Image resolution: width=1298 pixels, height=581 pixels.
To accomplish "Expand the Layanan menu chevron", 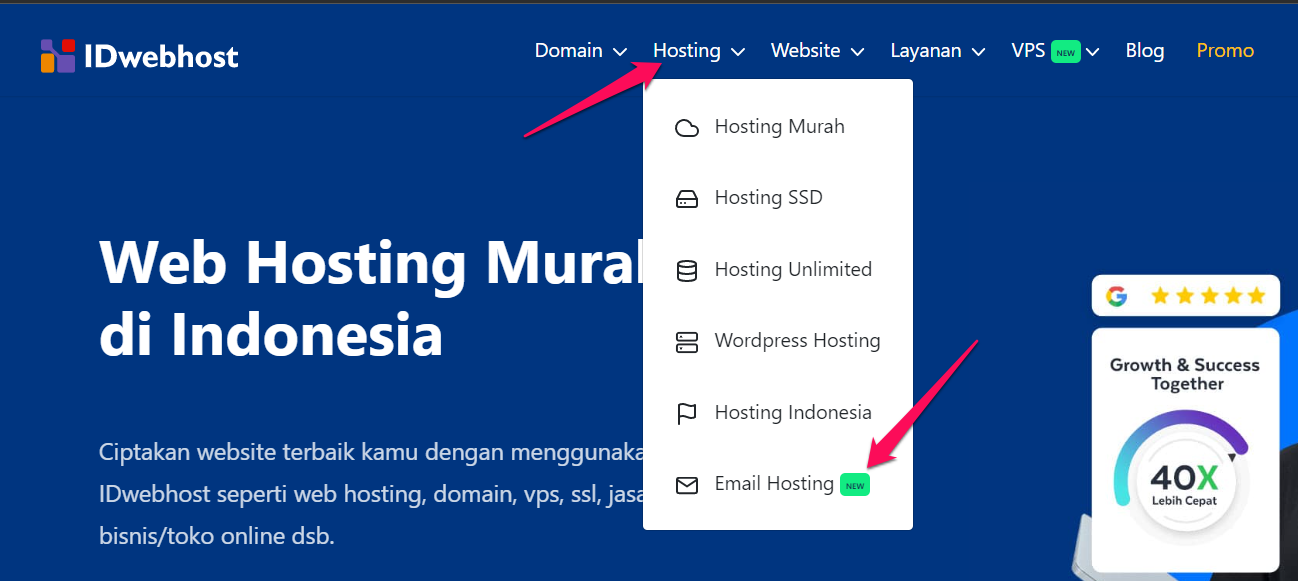I will click(978, 52).
